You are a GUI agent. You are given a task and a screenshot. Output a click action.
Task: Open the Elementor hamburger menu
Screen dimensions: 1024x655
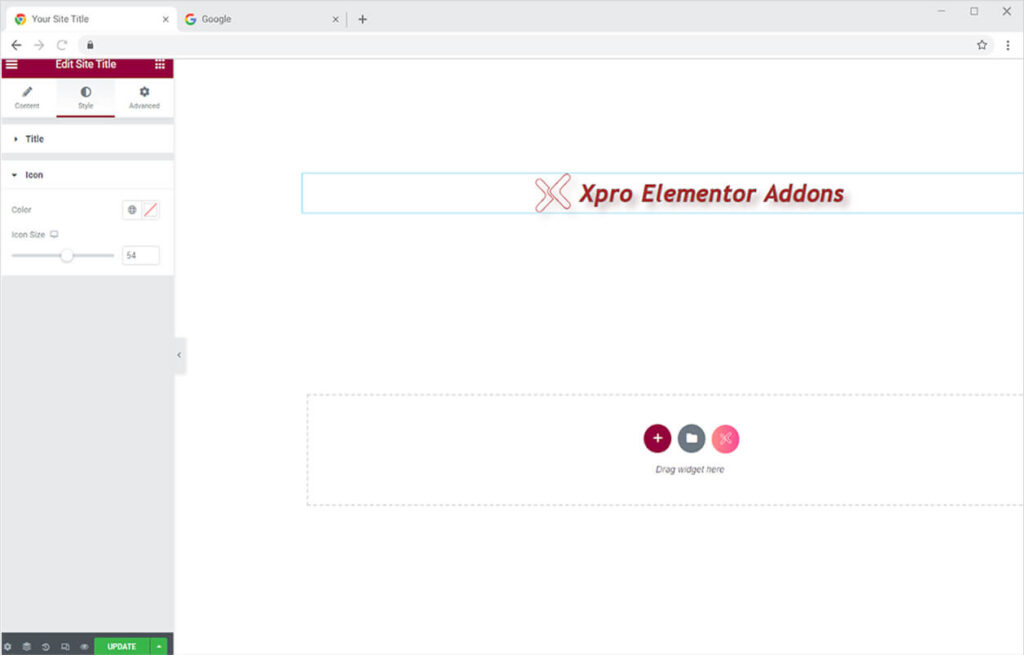pyautogui.click(x=11, y=65)
